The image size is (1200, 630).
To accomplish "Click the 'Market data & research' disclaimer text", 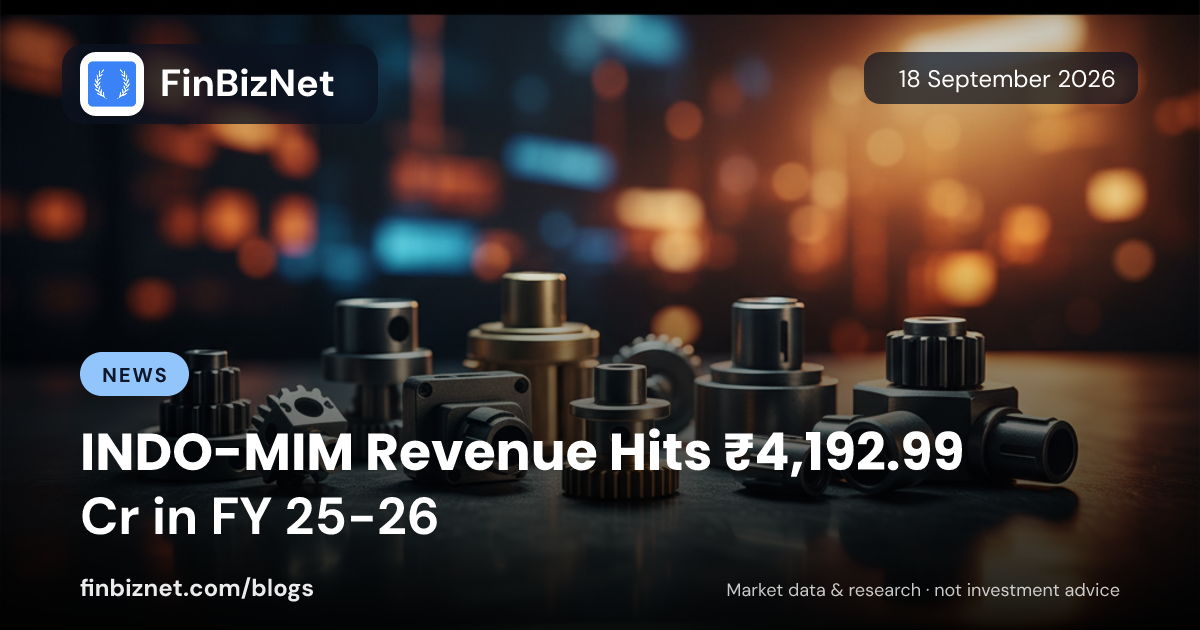I will click(923, 590).
